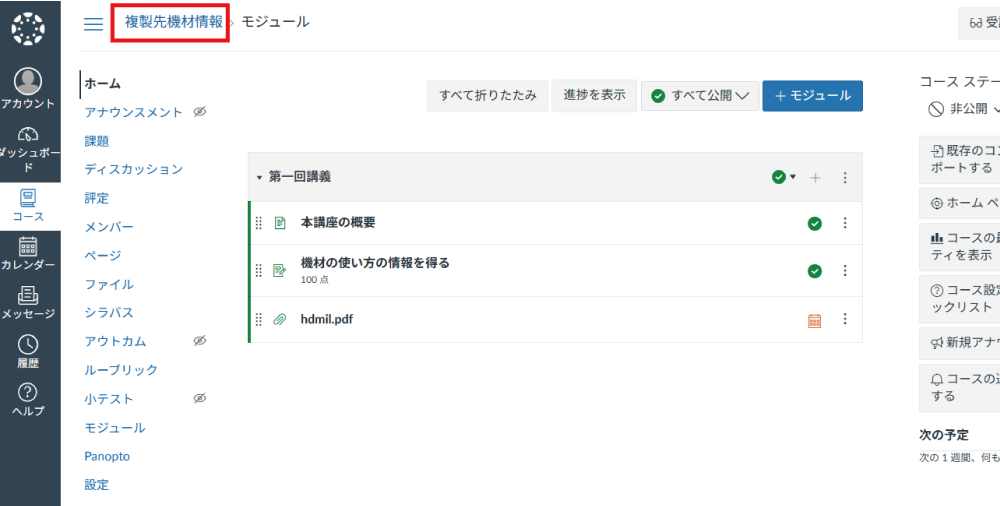
Task: Click the page icon beside 本講座の概要
Action: (279, 223)
